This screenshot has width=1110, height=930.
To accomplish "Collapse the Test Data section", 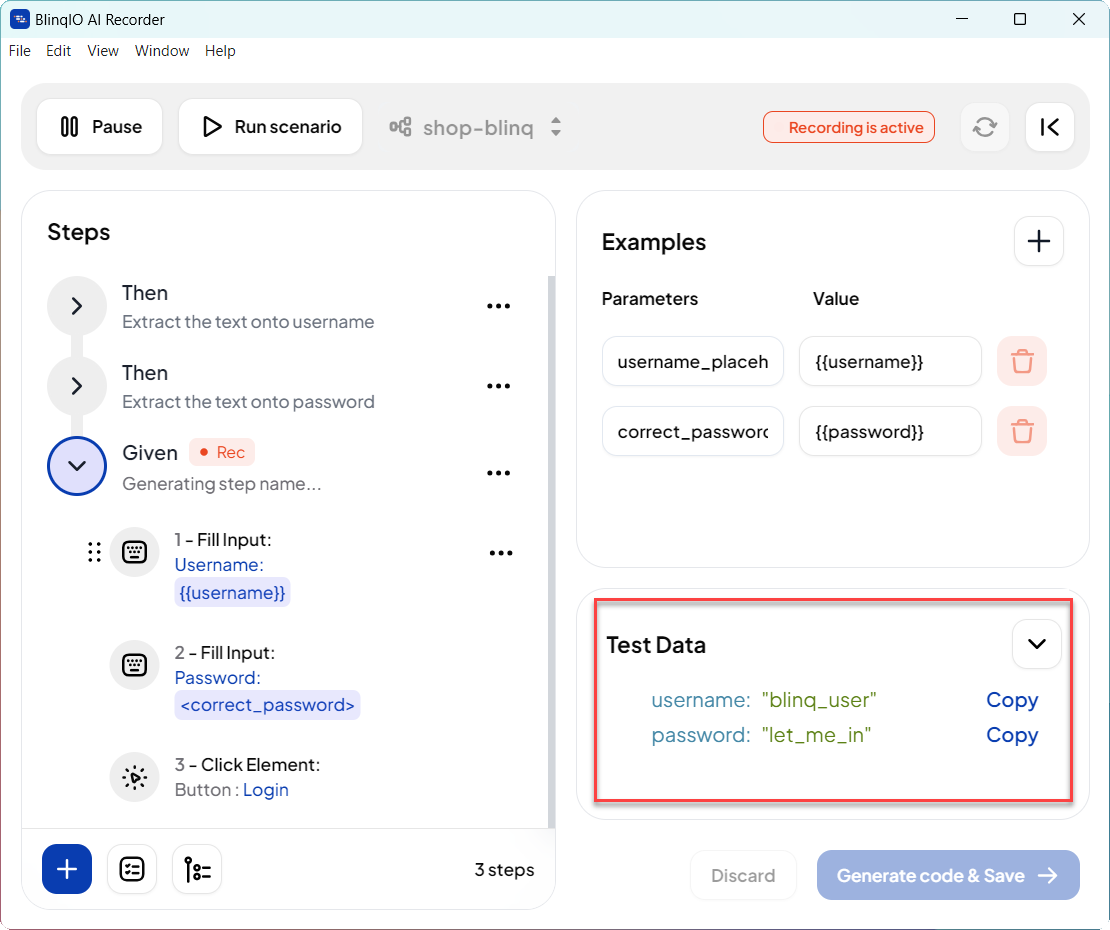I will click(x=1036, y=644).
